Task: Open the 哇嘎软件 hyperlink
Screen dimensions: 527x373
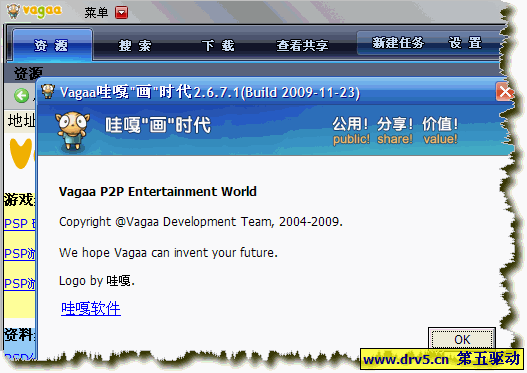Action: pyautogui.click(x=91, y=308)
